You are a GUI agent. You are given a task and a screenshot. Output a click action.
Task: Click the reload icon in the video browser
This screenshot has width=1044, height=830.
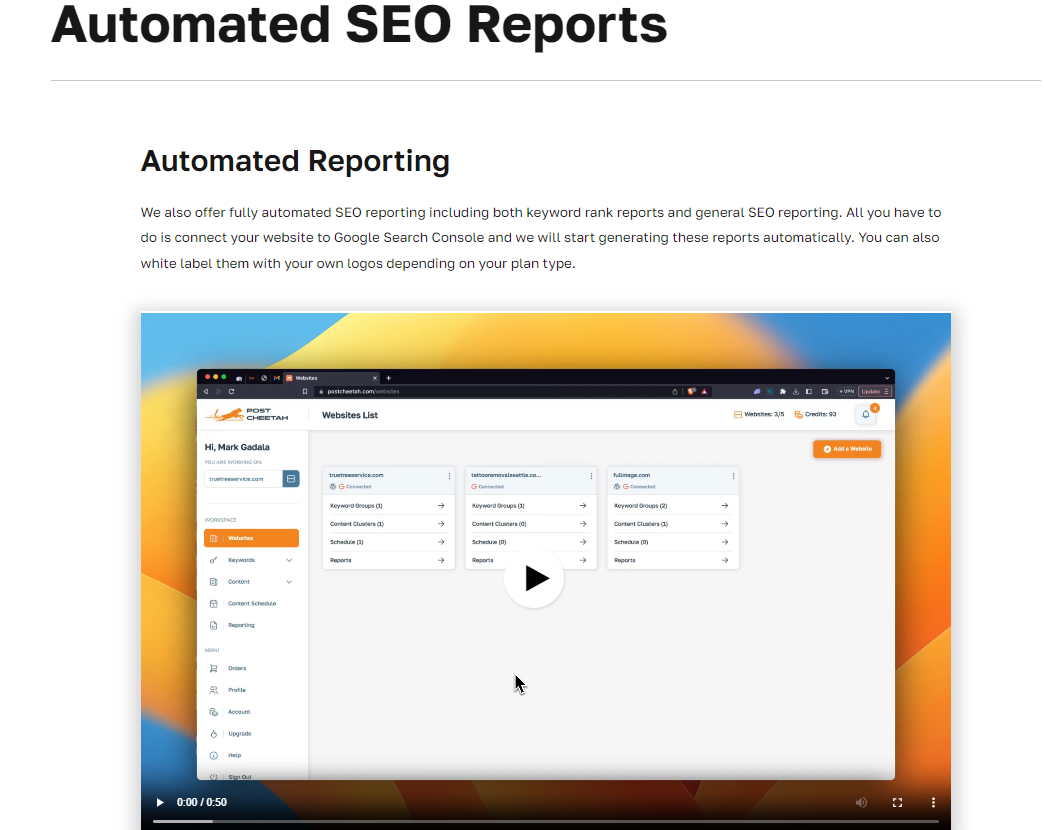pos(231,391)
